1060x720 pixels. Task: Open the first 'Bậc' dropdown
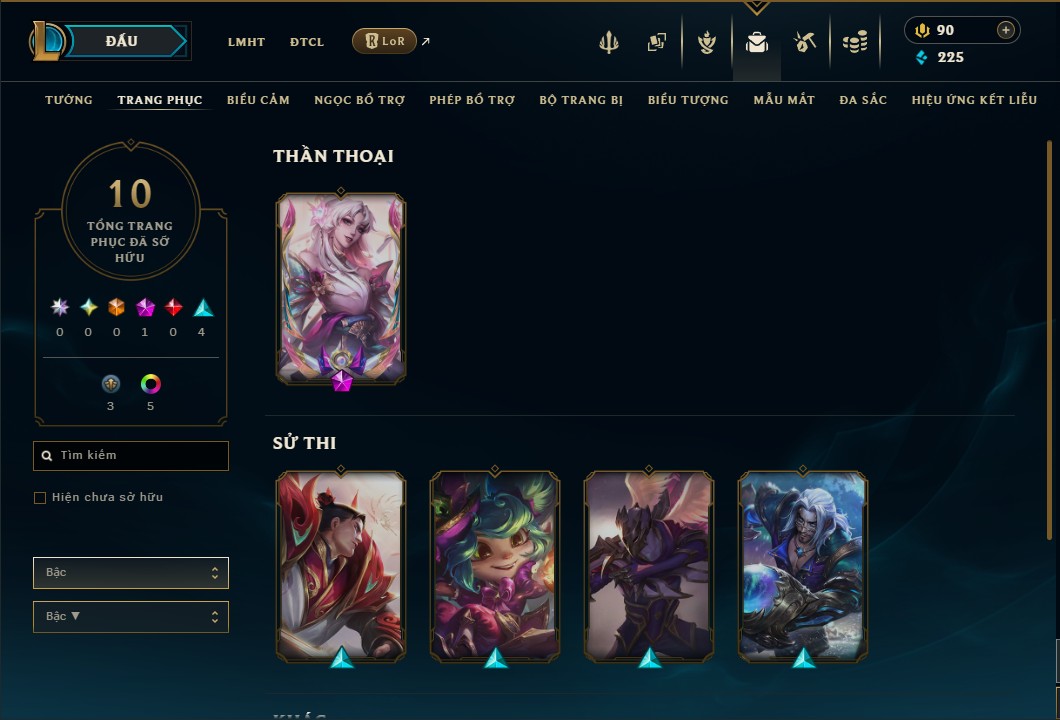point(130,573)
